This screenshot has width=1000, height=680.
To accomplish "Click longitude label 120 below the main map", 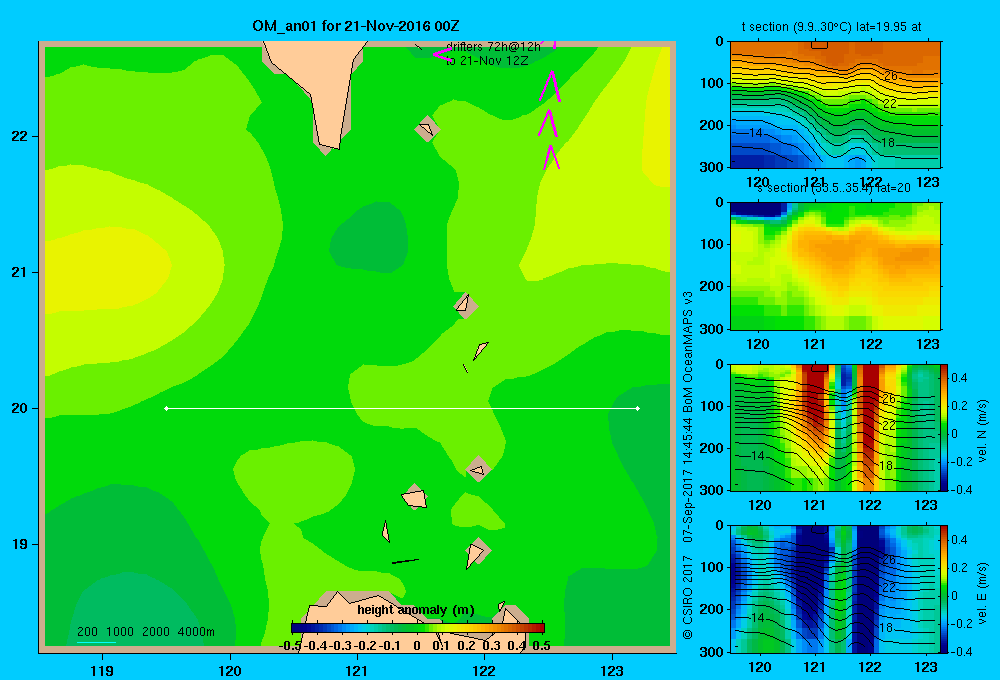I will tap(230, 670).
